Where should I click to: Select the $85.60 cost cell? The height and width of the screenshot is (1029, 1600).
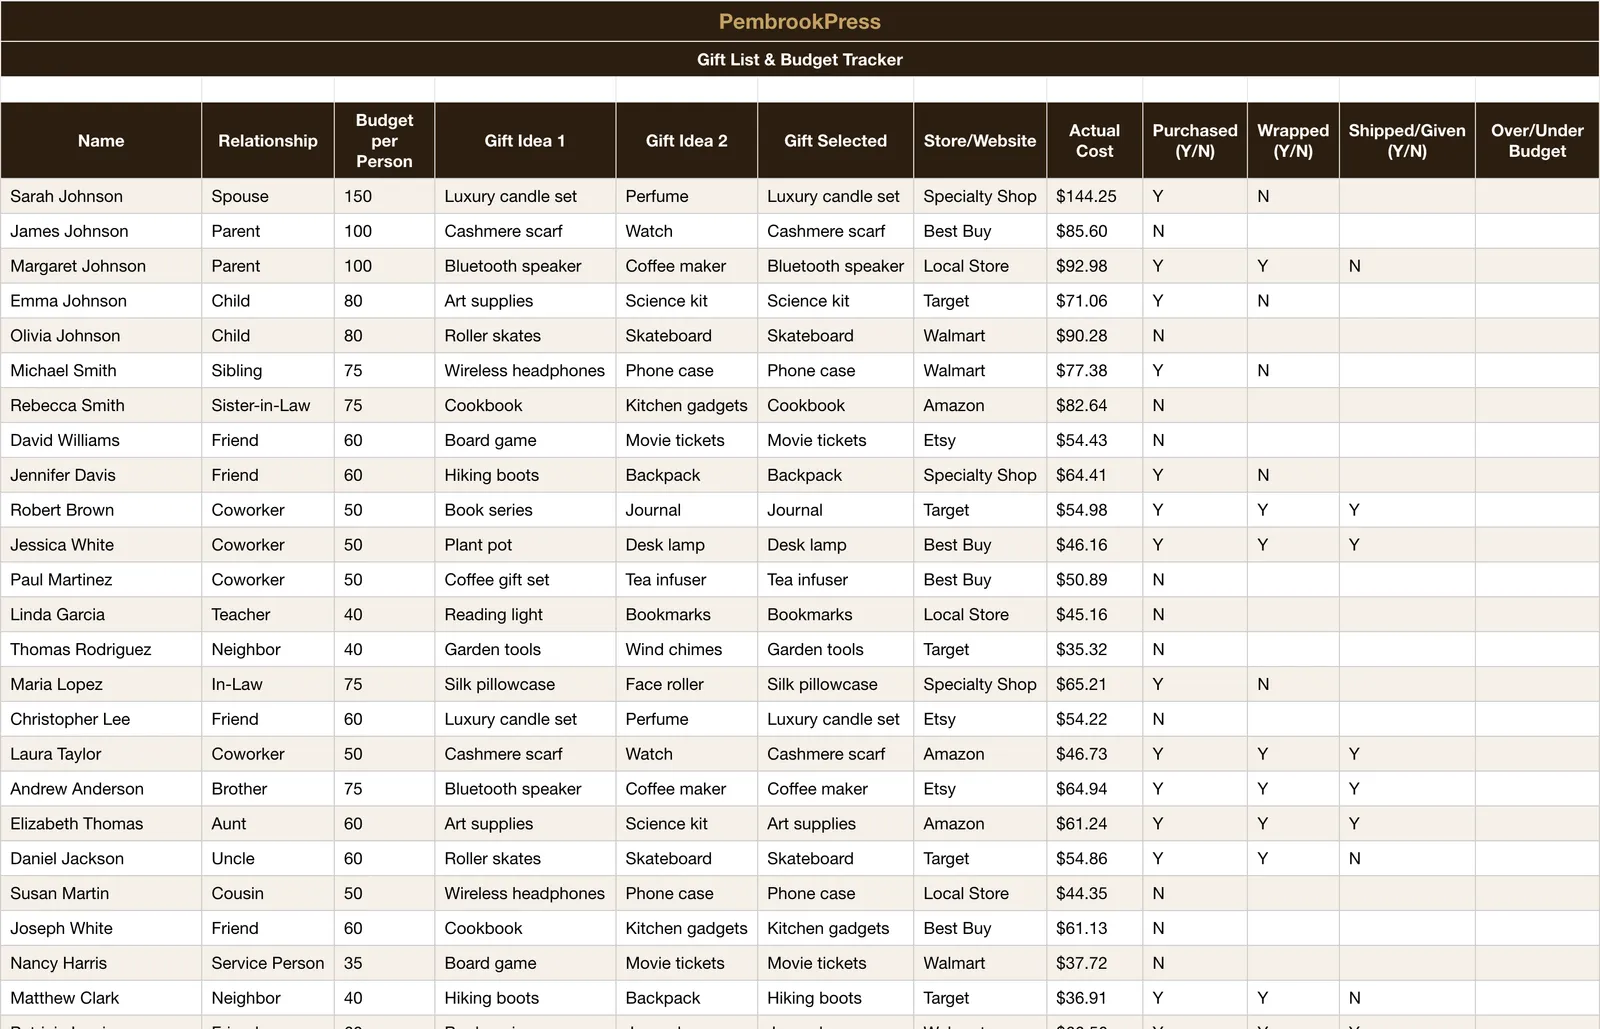tap(1095, 231)
